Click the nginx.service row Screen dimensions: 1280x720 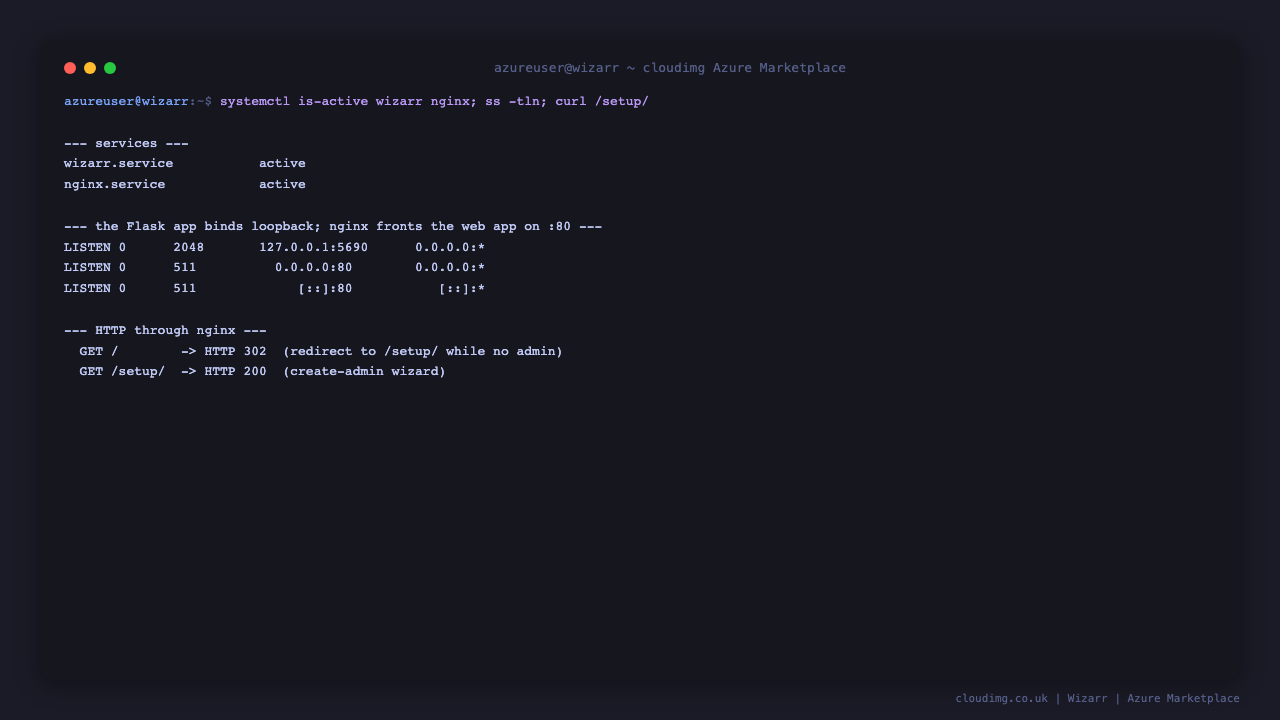point(185,184)
